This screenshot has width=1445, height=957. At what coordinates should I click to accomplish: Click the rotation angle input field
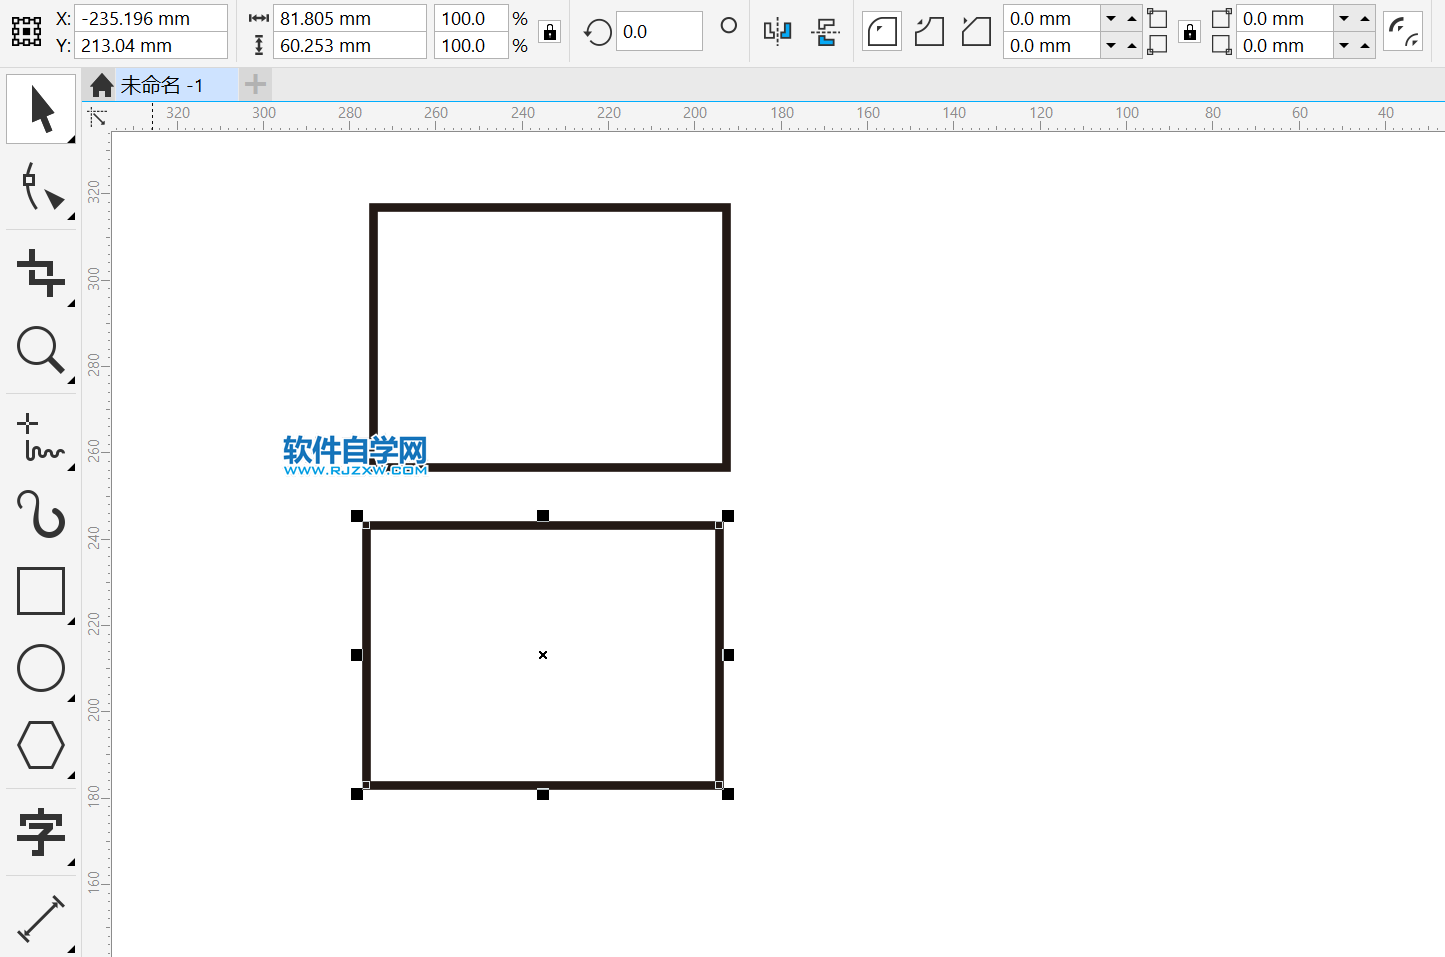(658, 32)
